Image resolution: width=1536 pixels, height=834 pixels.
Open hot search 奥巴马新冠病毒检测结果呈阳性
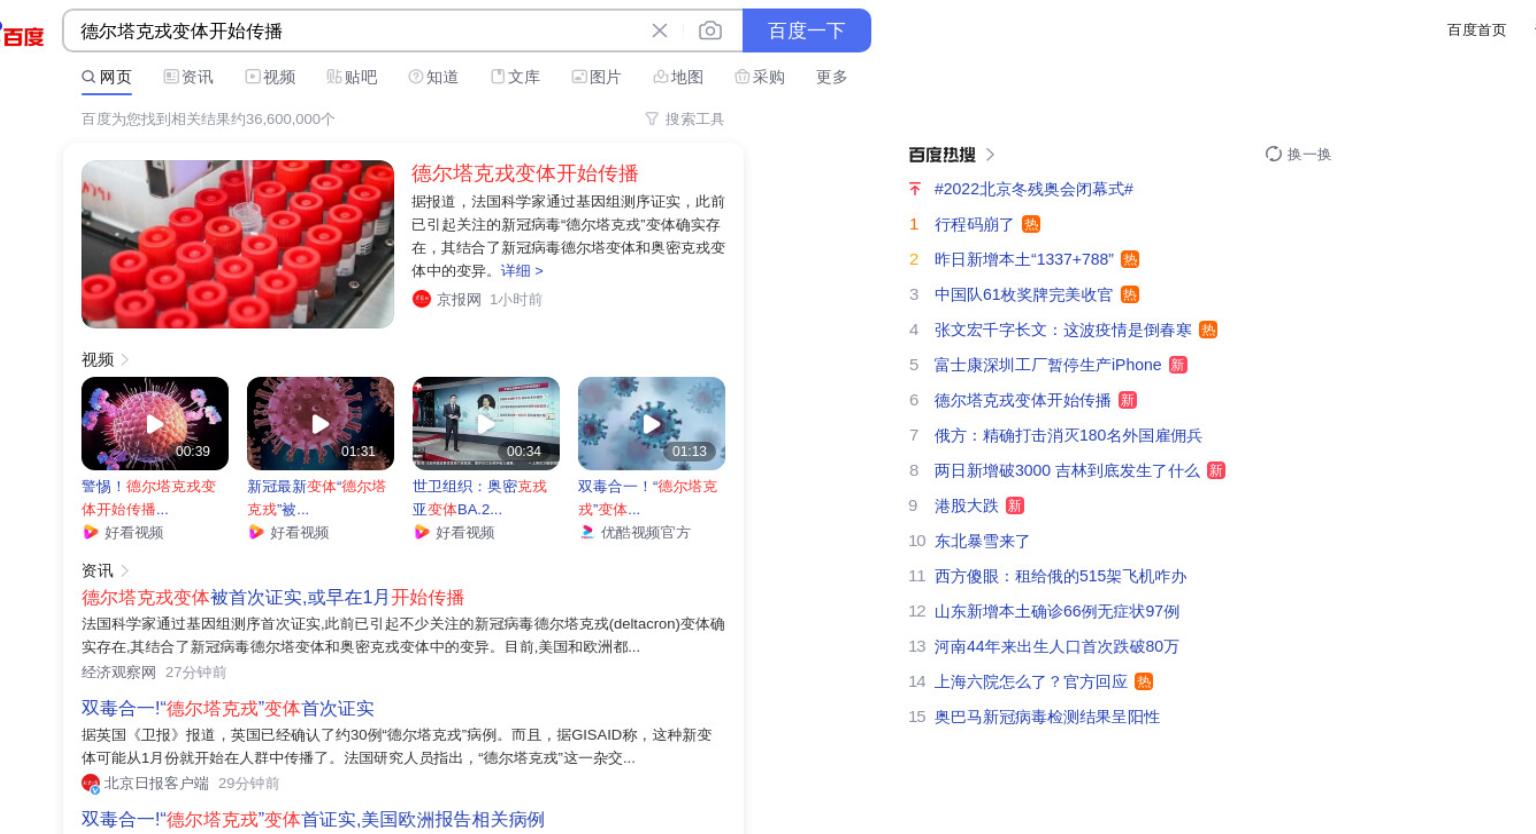(x=1047, y=717)
